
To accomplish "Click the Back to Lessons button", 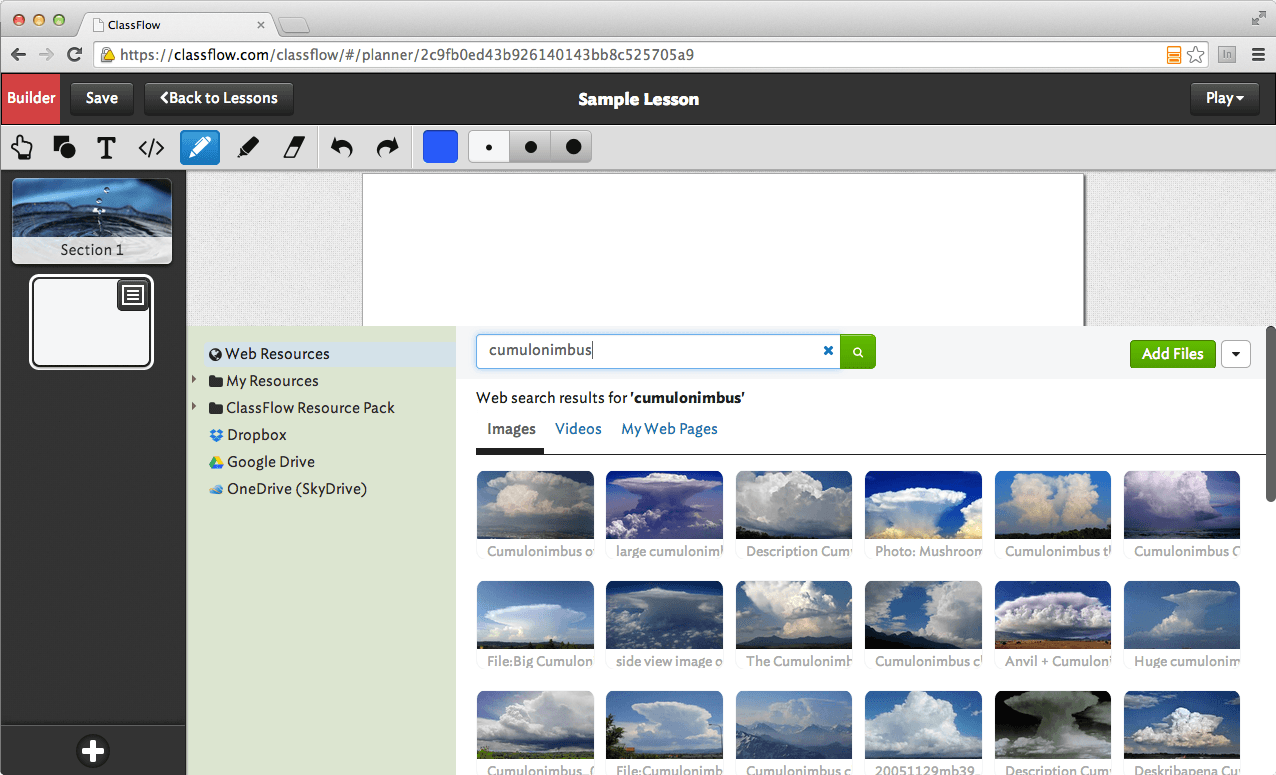I will tap(219, 98).
